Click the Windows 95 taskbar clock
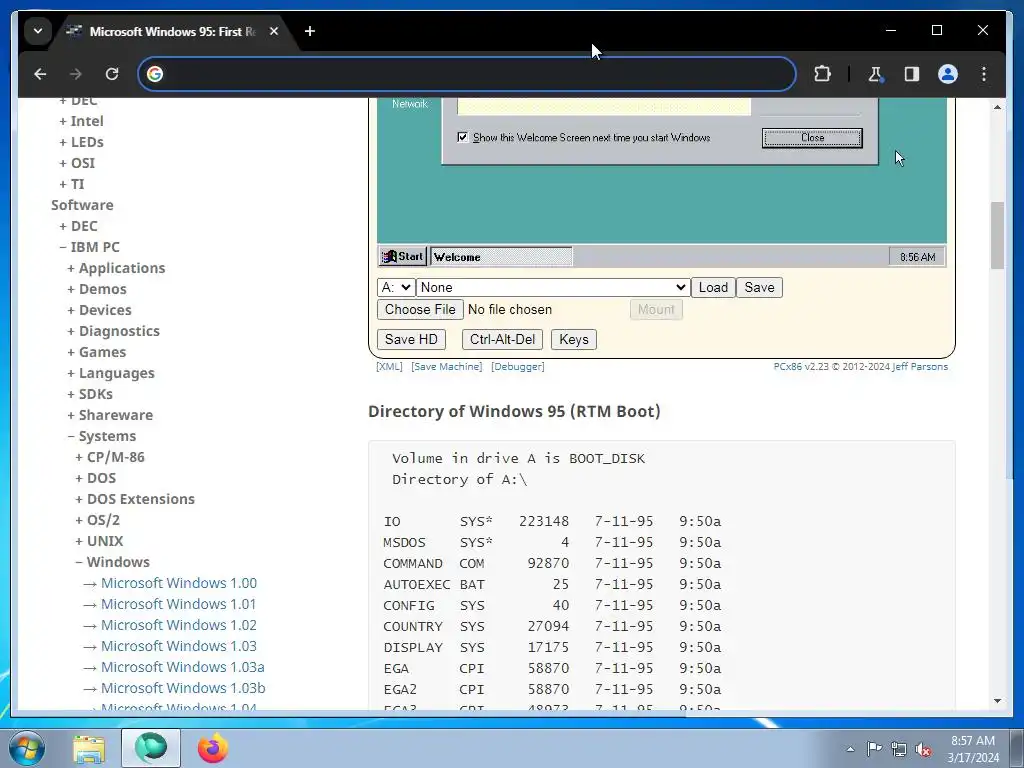 [x=917, y=257]
